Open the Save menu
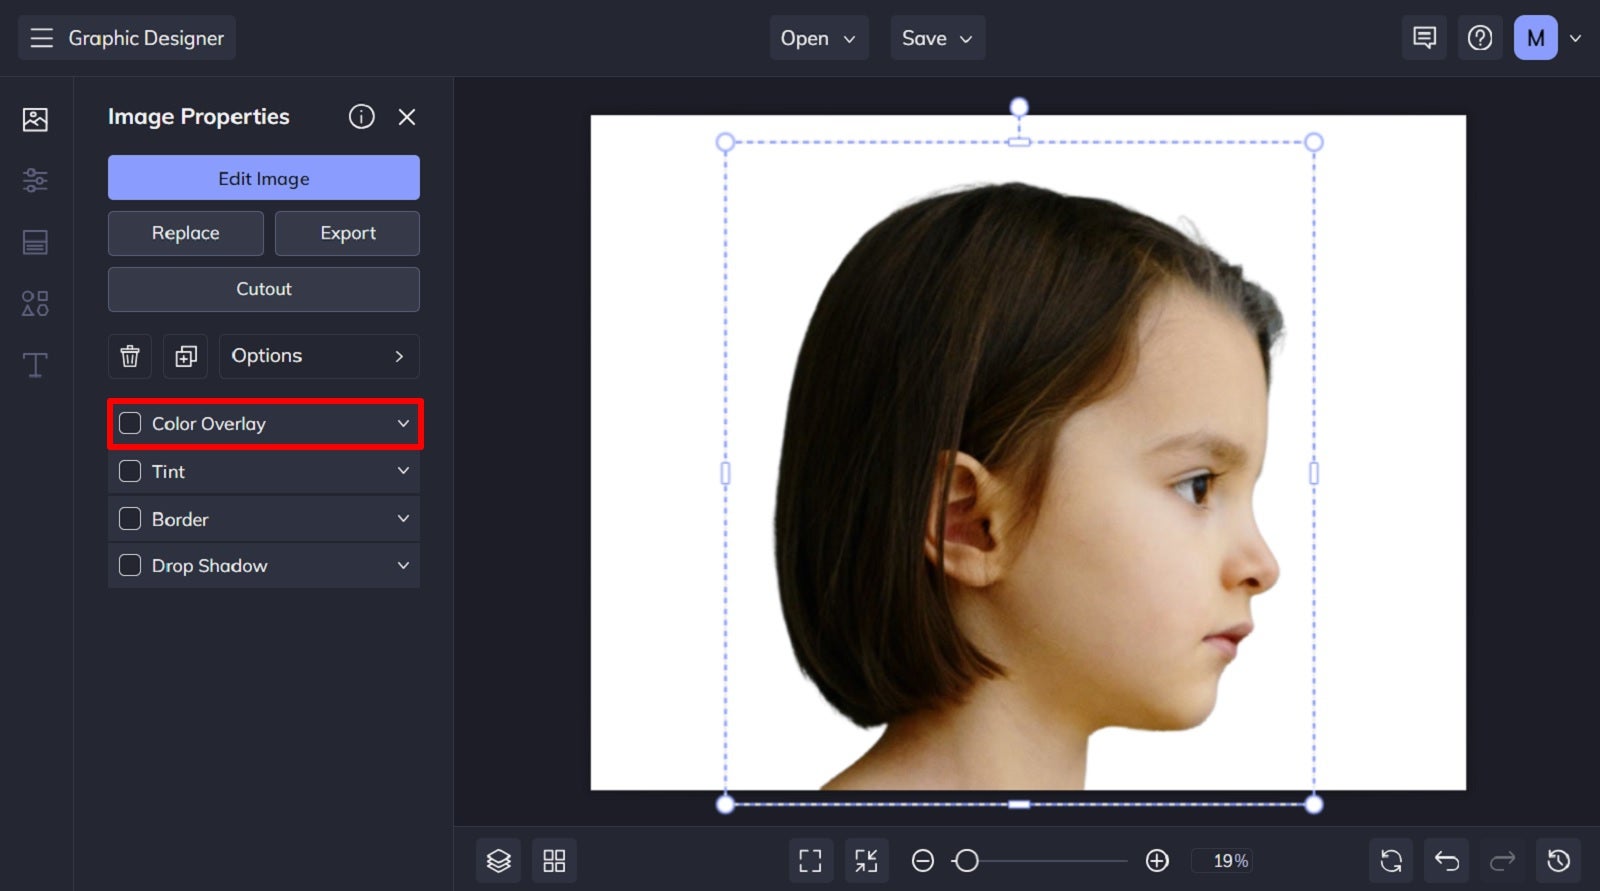The image size is (1600, 891). pos(937,38)
